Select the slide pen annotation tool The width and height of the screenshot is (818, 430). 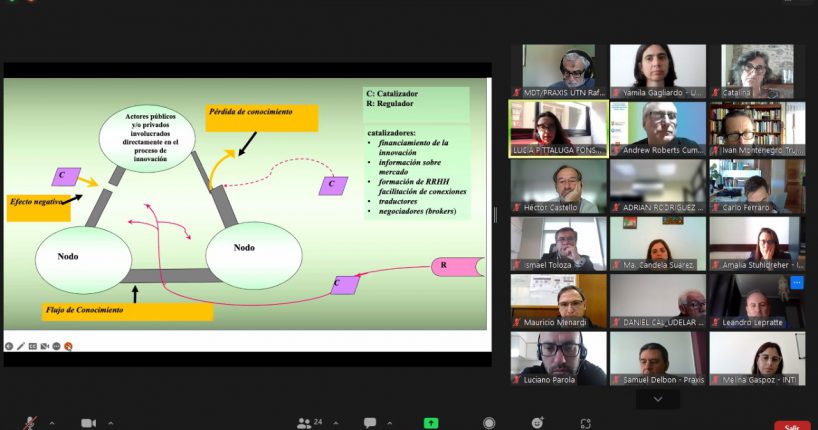coord(21,346)
